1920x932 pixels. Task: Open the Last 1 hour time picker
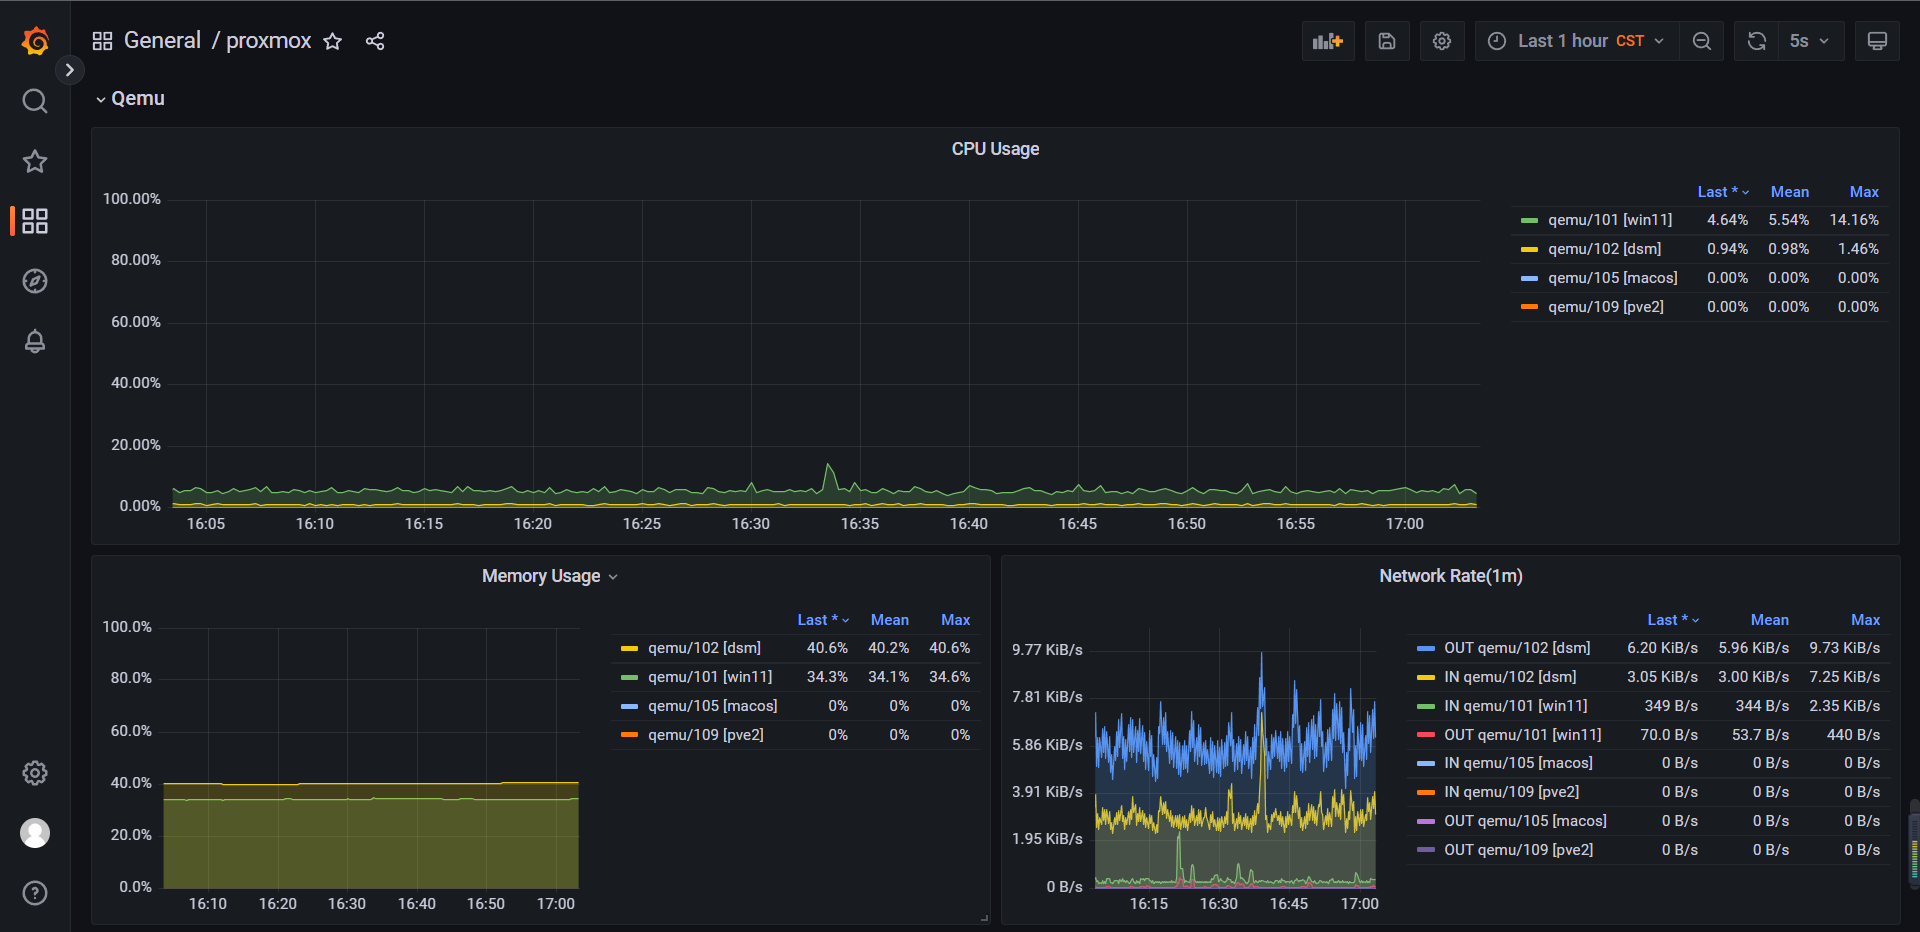tap(1576, 41)
